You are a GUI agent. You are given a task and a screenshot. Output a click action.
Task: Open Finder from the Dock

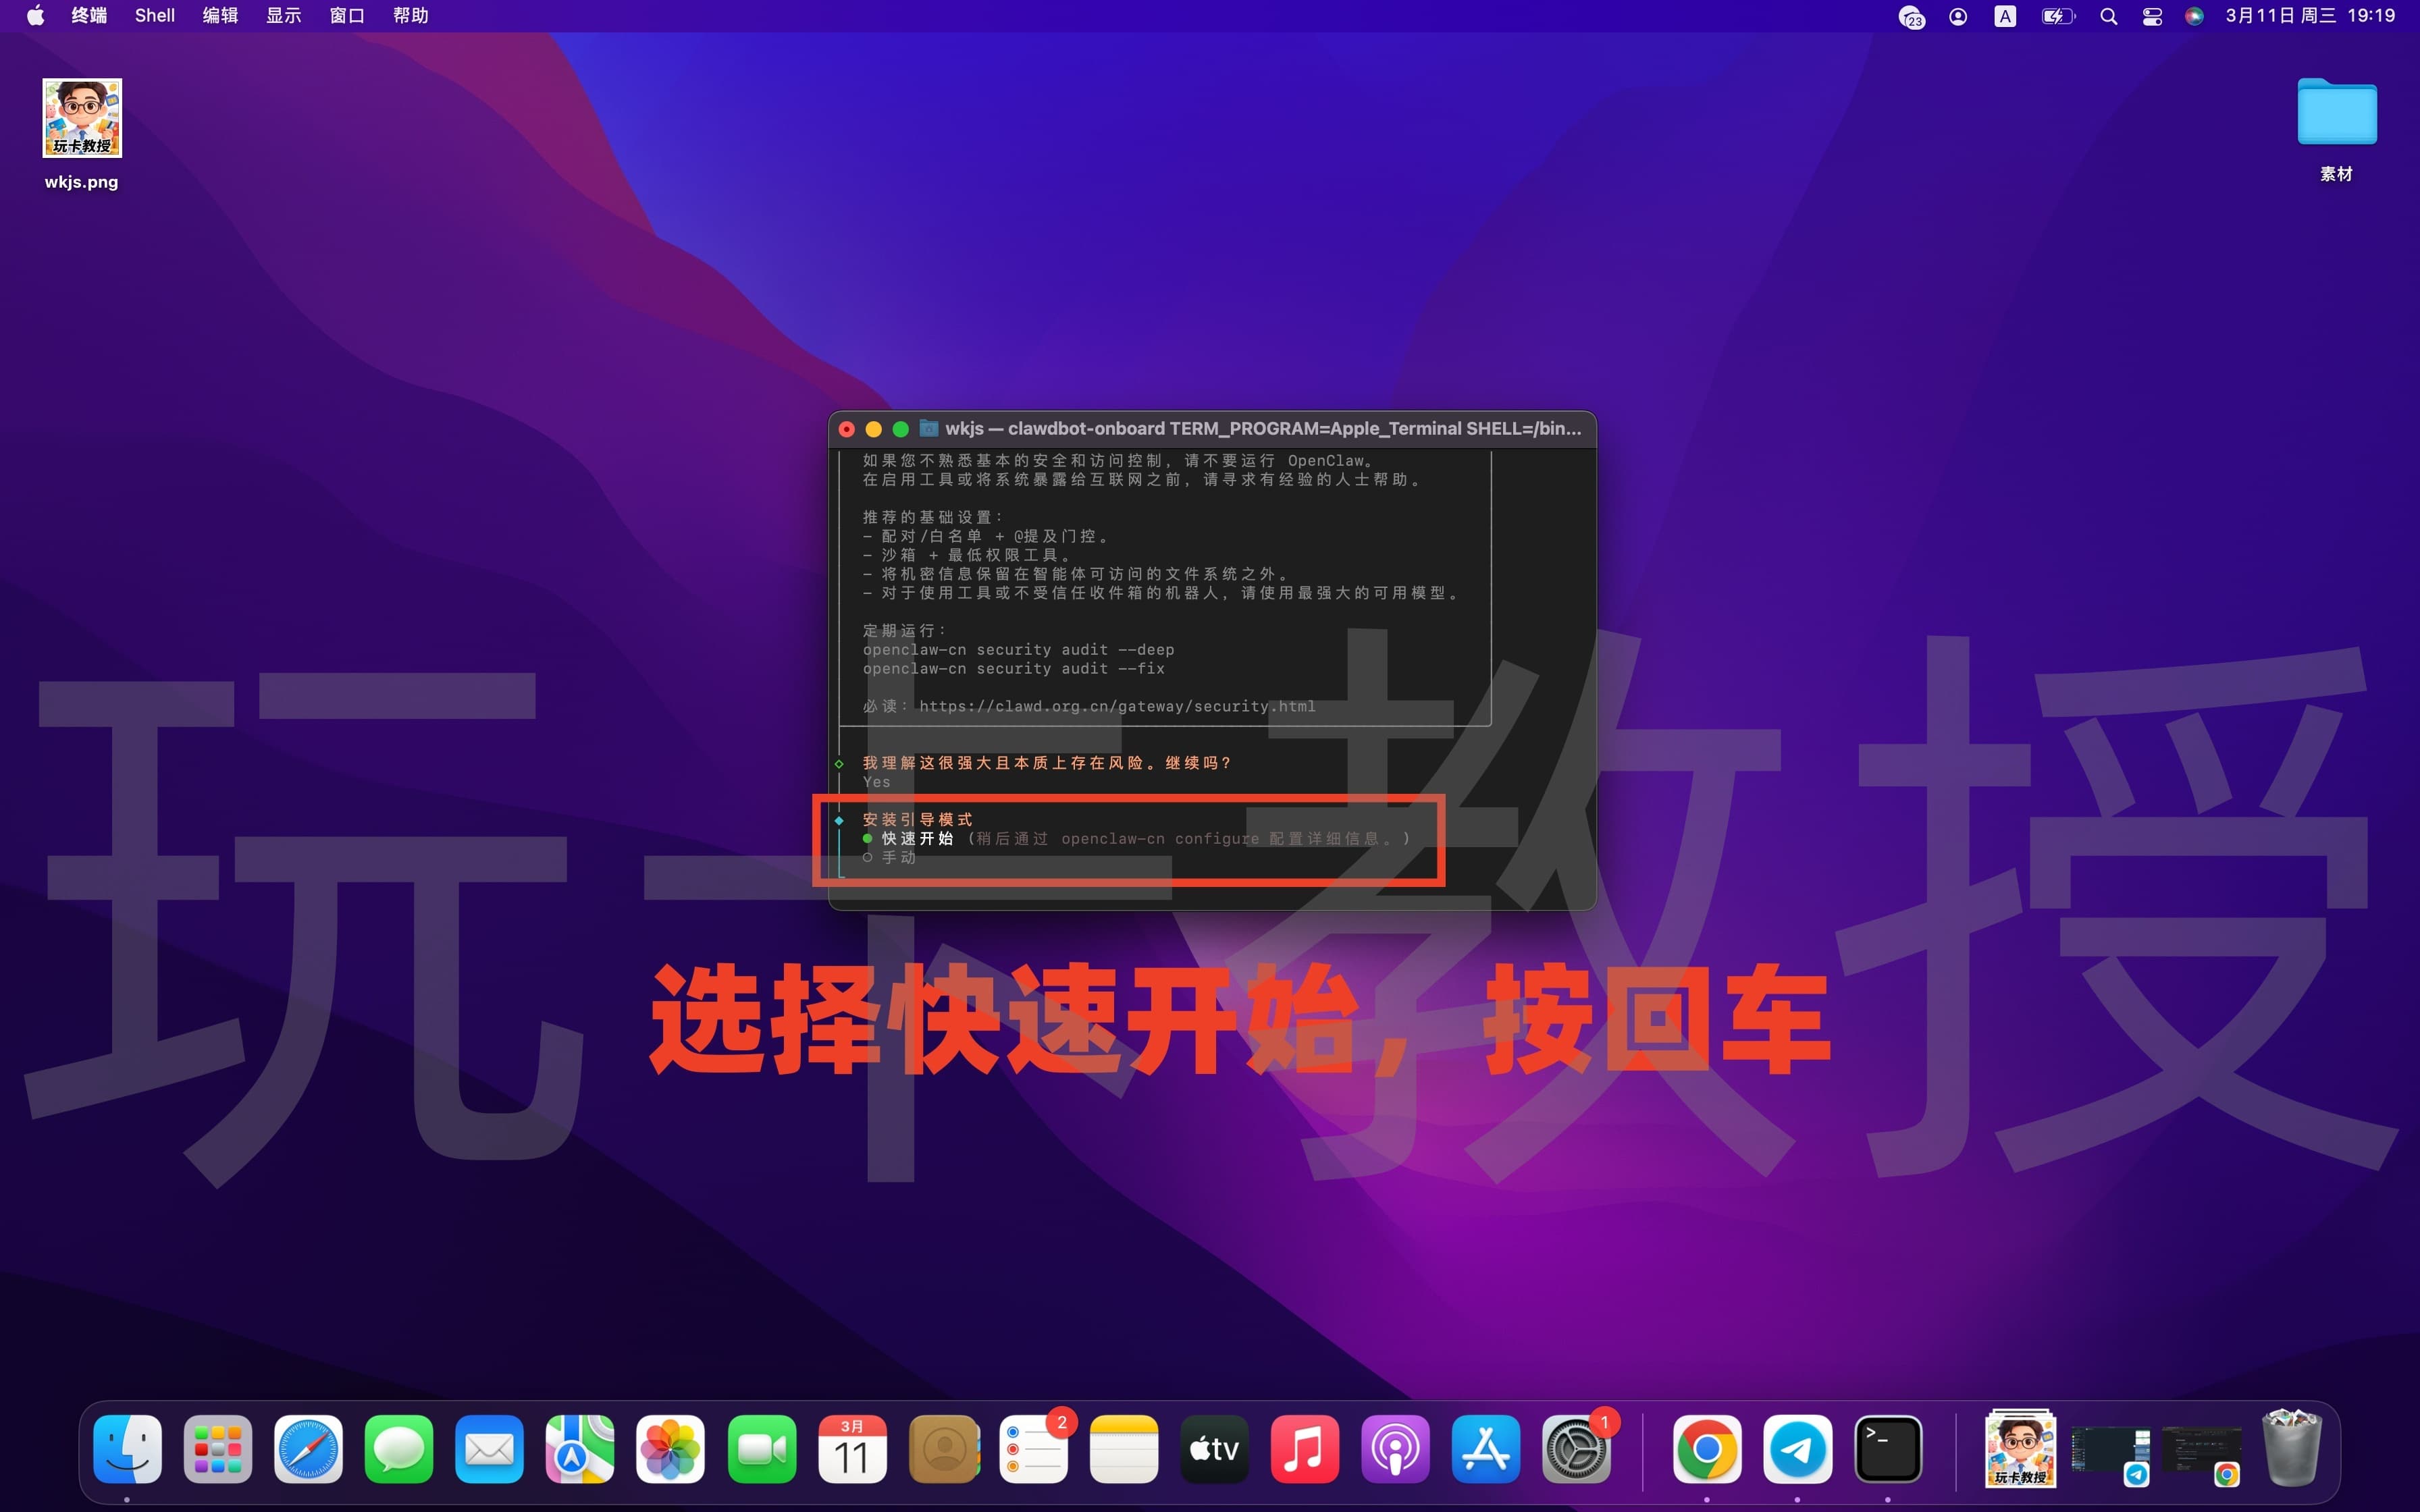[127, 1448]
